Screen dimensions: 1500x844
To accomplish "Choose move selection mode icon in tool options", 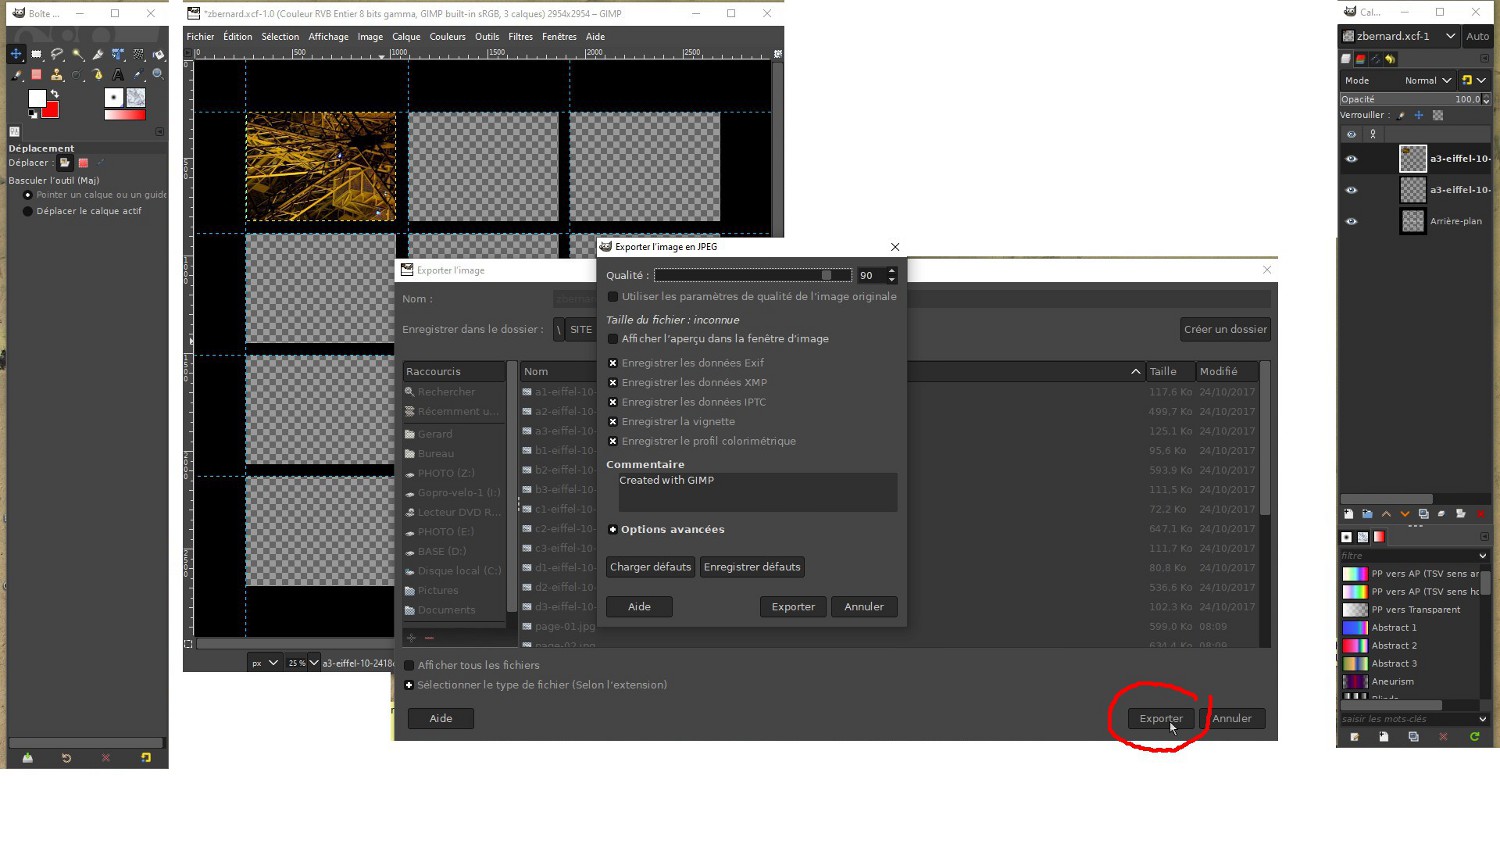I will (x=83, y=163).
